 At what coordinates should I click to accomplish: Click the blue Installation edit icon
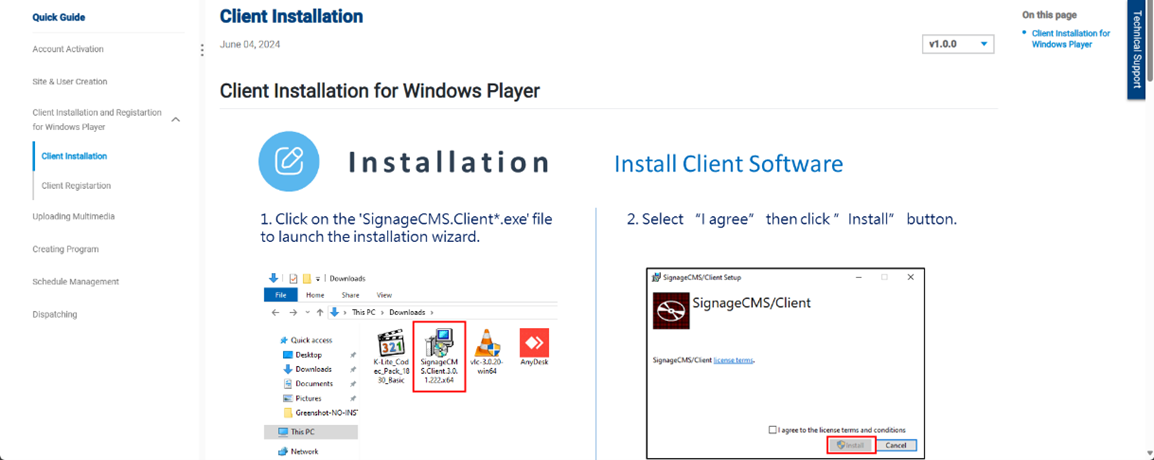click(288, 161)
